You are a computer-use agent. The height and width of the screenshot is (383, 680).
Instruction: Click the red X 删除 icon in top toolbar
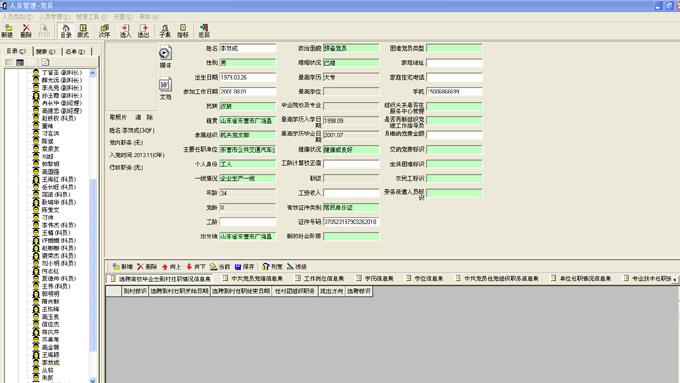[x=26, y=31]
